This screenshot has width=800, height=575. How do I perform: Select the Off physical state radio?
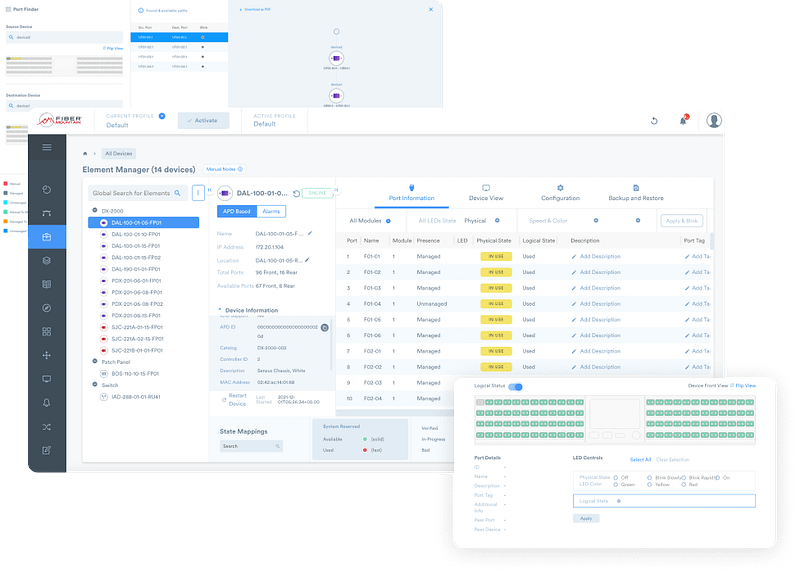[x=616, y=478]
